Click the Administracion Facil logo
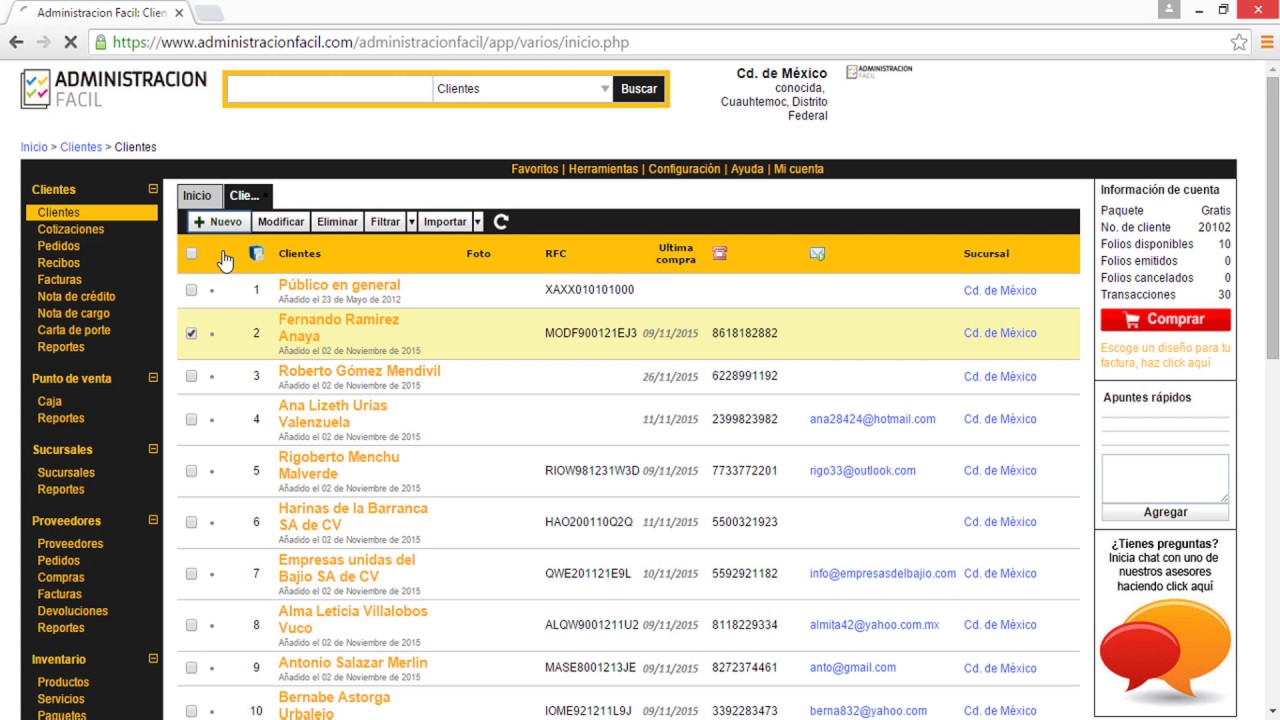 pos(114,89)
